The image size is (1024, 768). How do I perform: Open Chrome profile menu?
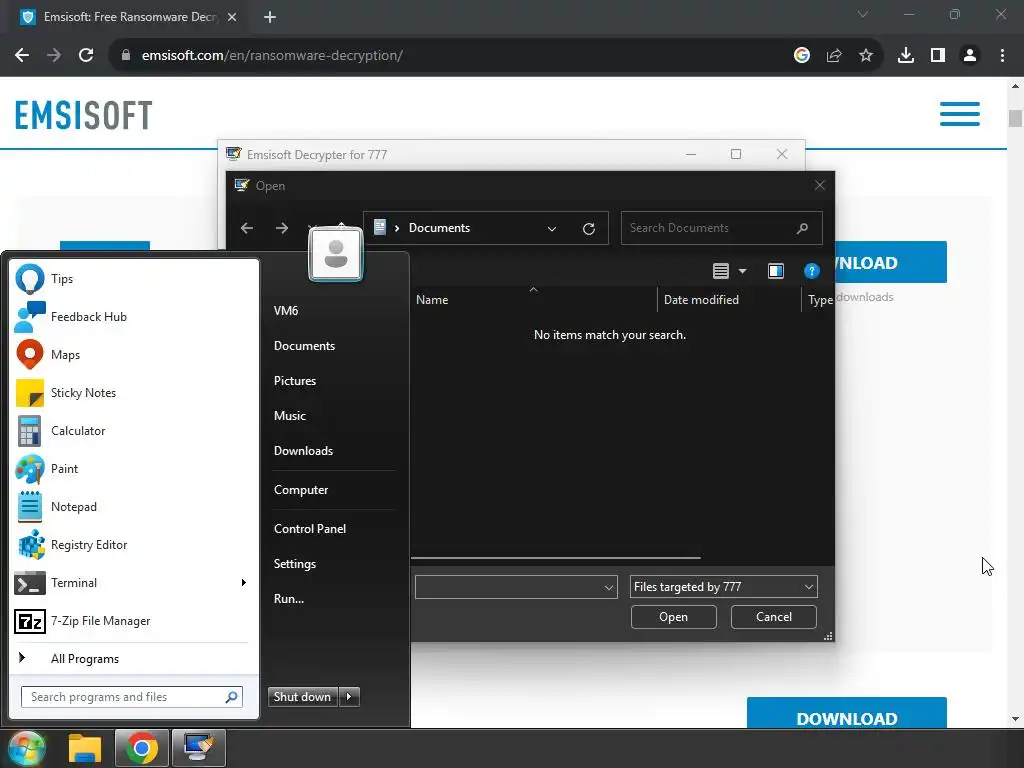pyautogui.click(x=970, y=56)
